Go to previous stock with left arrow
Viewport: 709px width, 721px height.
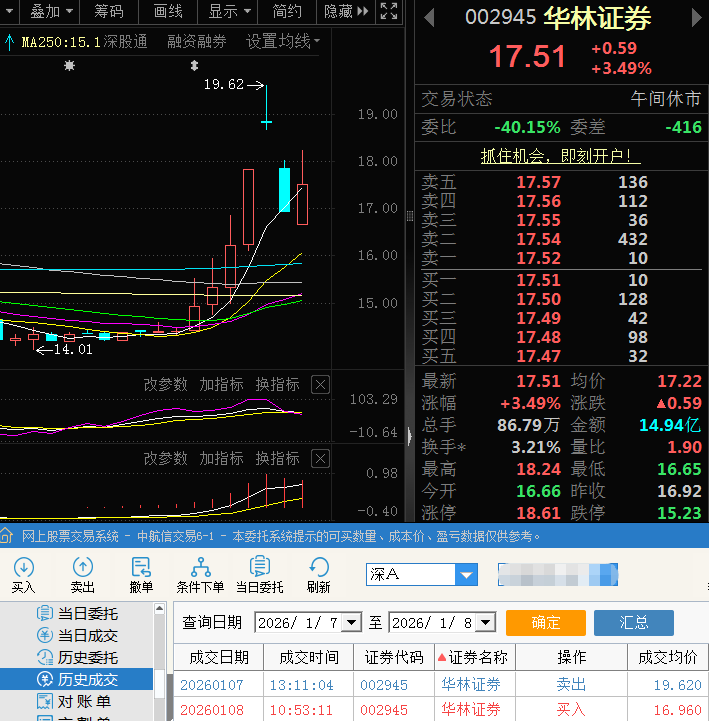pyautogui.click(x=429, y=18)
